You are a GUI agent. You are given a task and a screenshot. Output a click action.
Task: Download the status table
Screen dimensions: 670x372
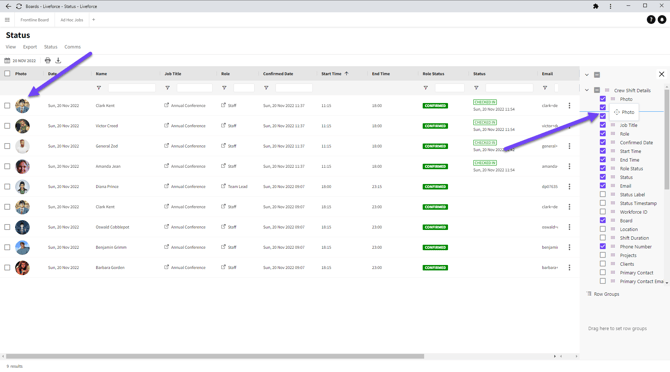[x=58, y=61]
